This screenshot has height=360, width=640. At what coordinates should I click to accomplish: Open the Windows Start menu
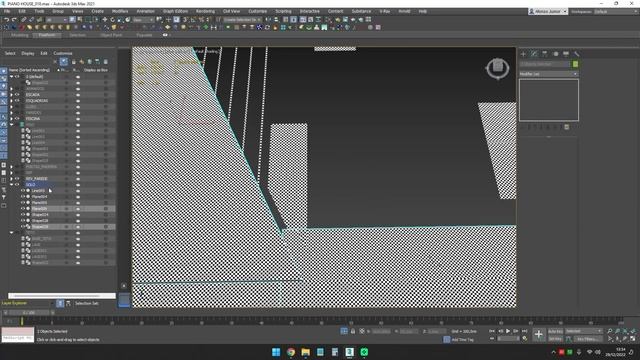(x=276, y=352)
